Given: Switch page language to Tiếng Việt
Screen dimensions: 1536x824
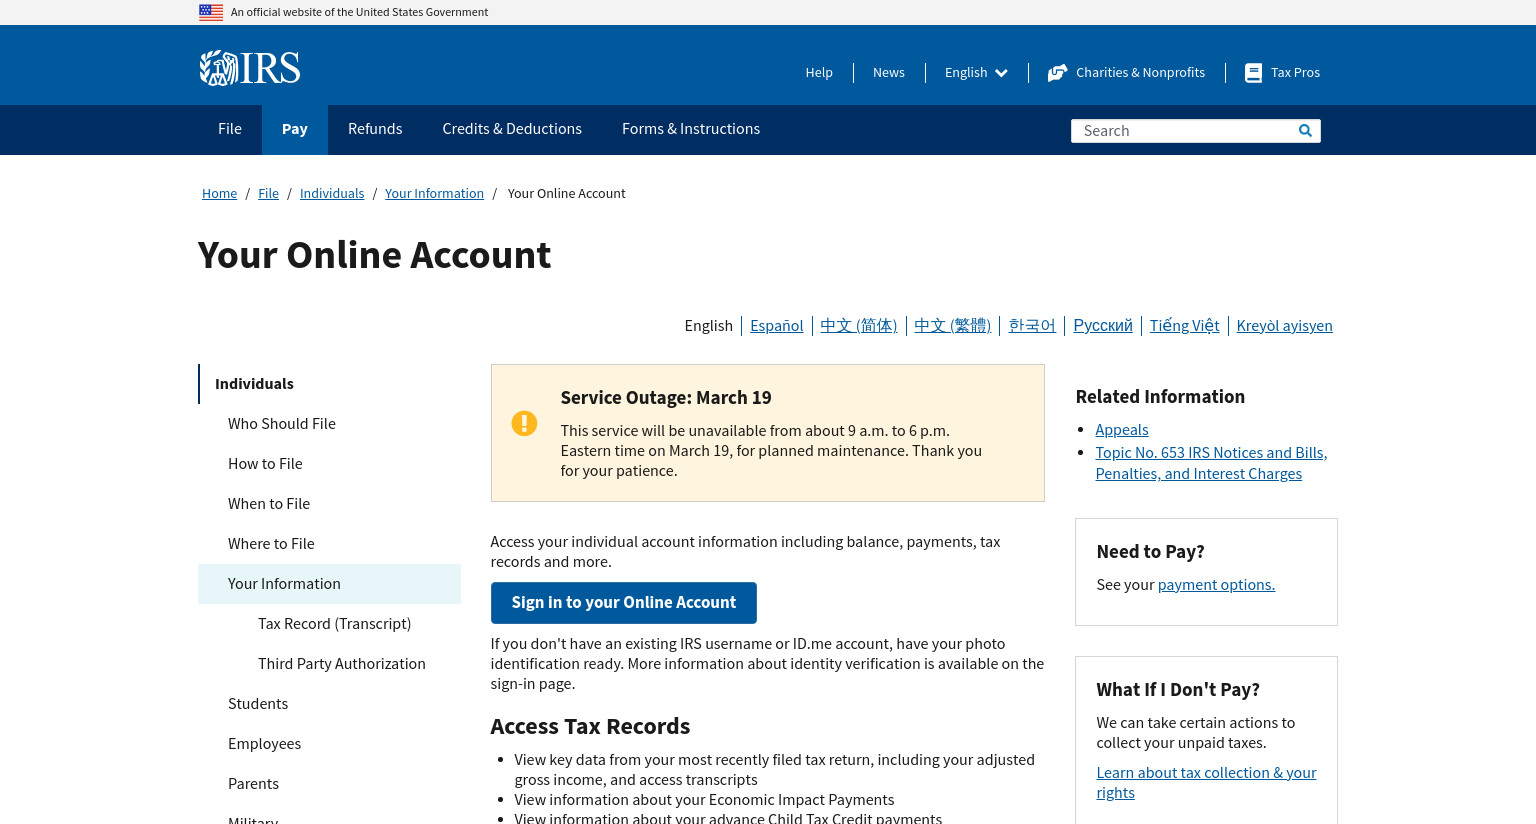Looking at the screenshot, I should click(x=1184, y=326).
